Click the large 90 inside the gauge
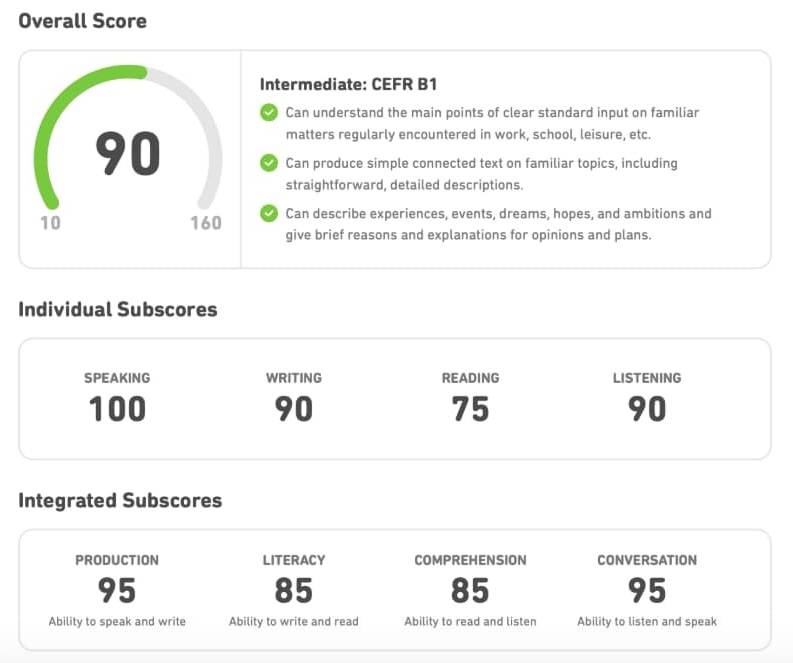Image resolution: width=793 pixels, height=663 pixels. 128,153
